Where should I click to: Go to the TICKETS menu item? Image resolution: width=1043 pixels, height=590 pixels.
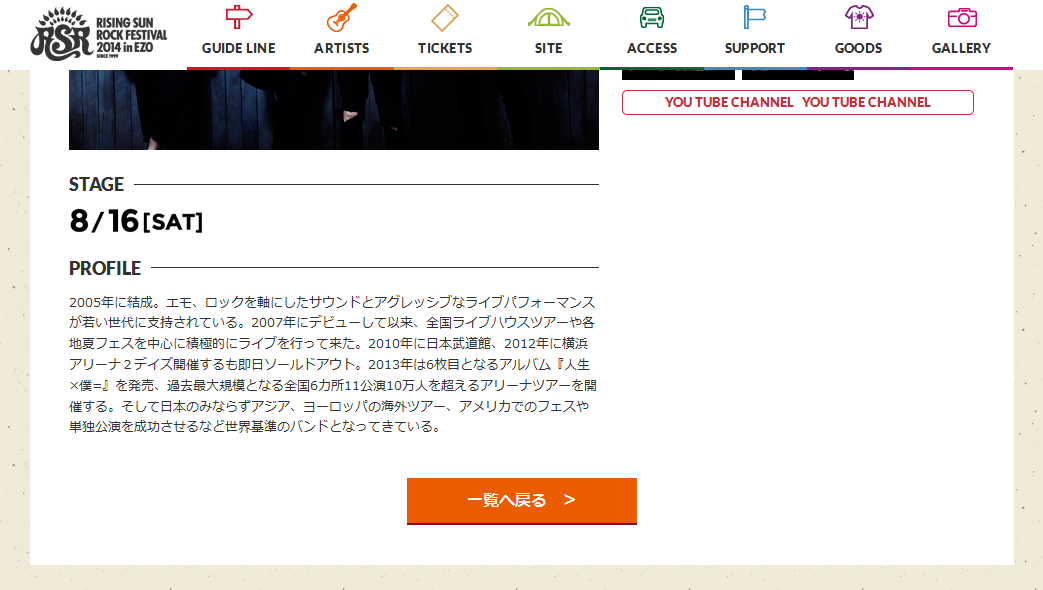(444, 48)
